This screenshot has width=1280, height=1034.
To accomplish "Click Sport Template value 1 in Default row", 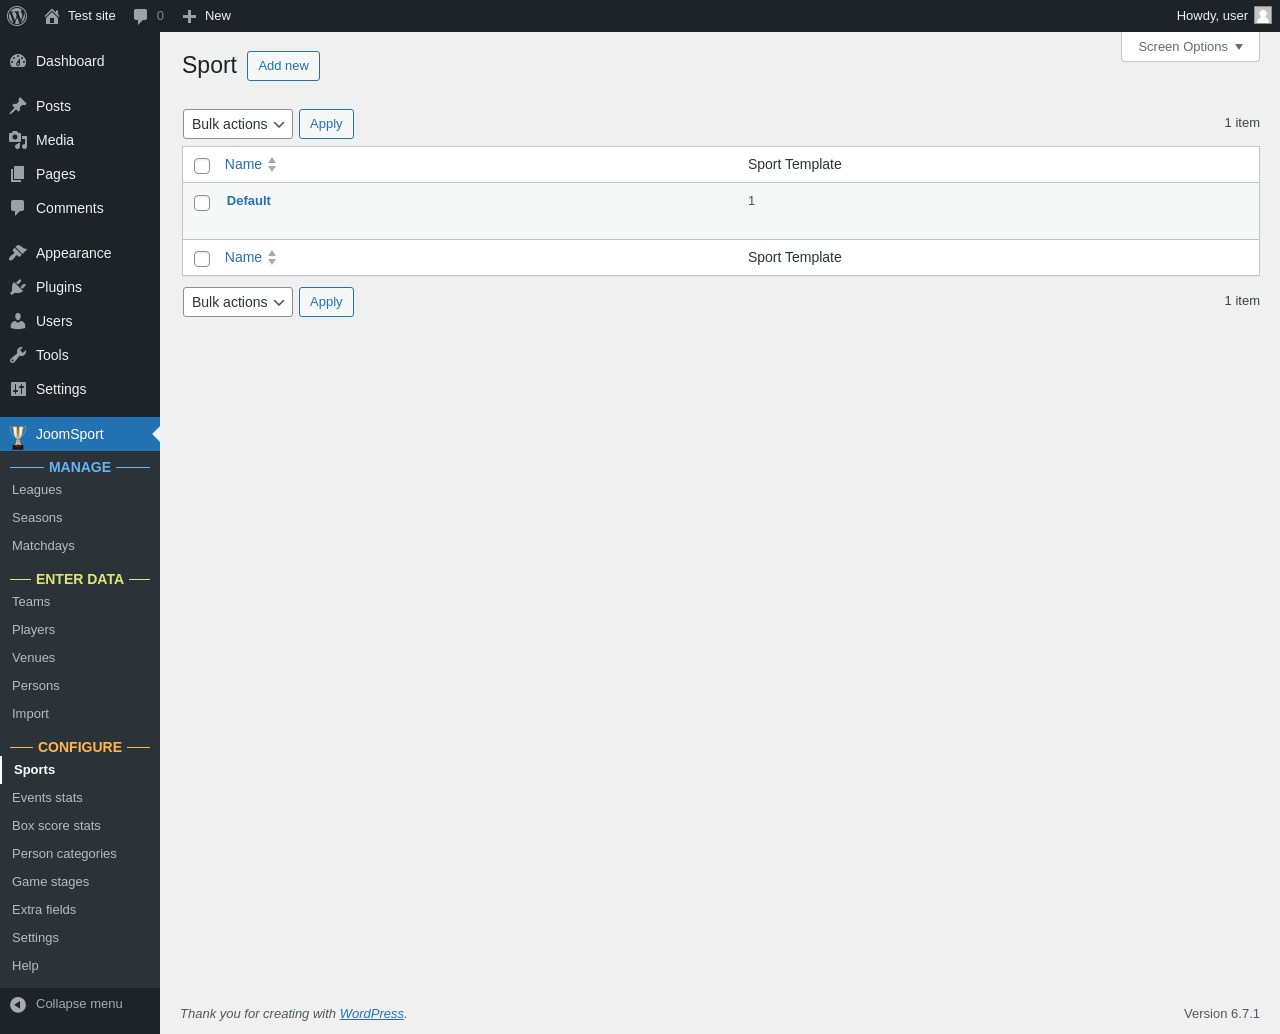I will click(x=751, y=201).
